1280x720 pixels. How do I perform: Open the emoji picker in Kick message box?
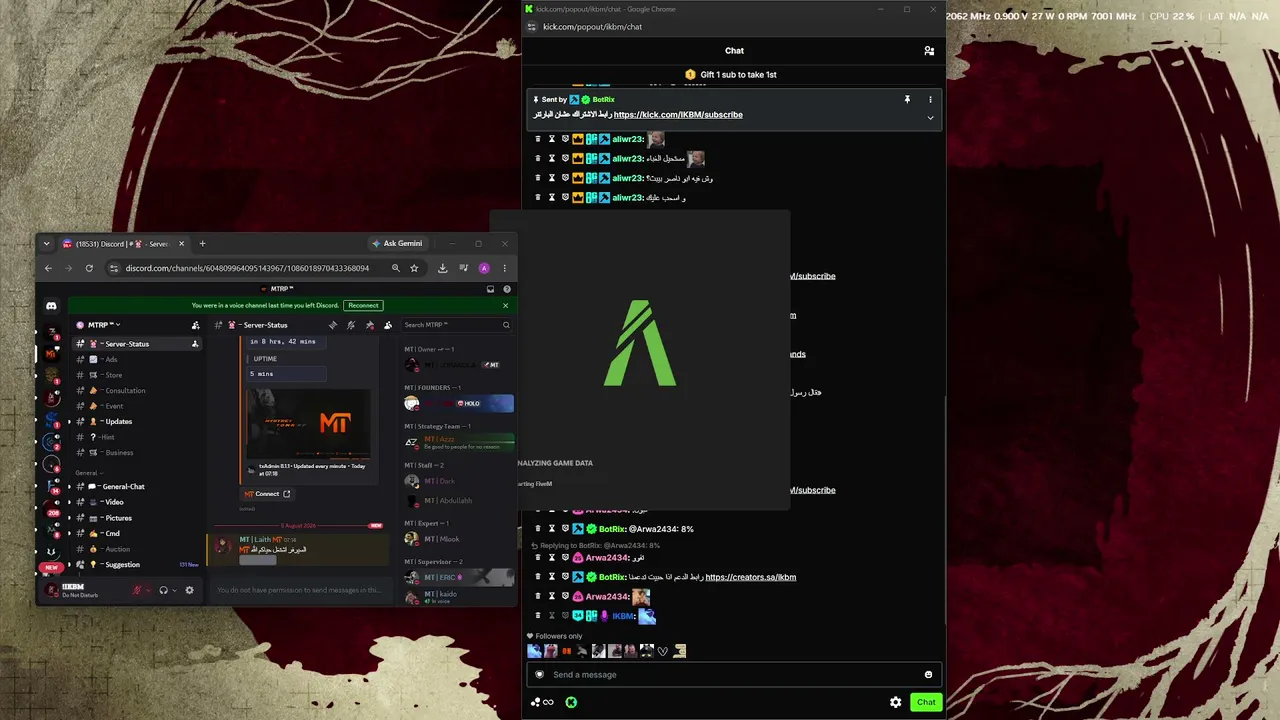[x=928, y=675]
